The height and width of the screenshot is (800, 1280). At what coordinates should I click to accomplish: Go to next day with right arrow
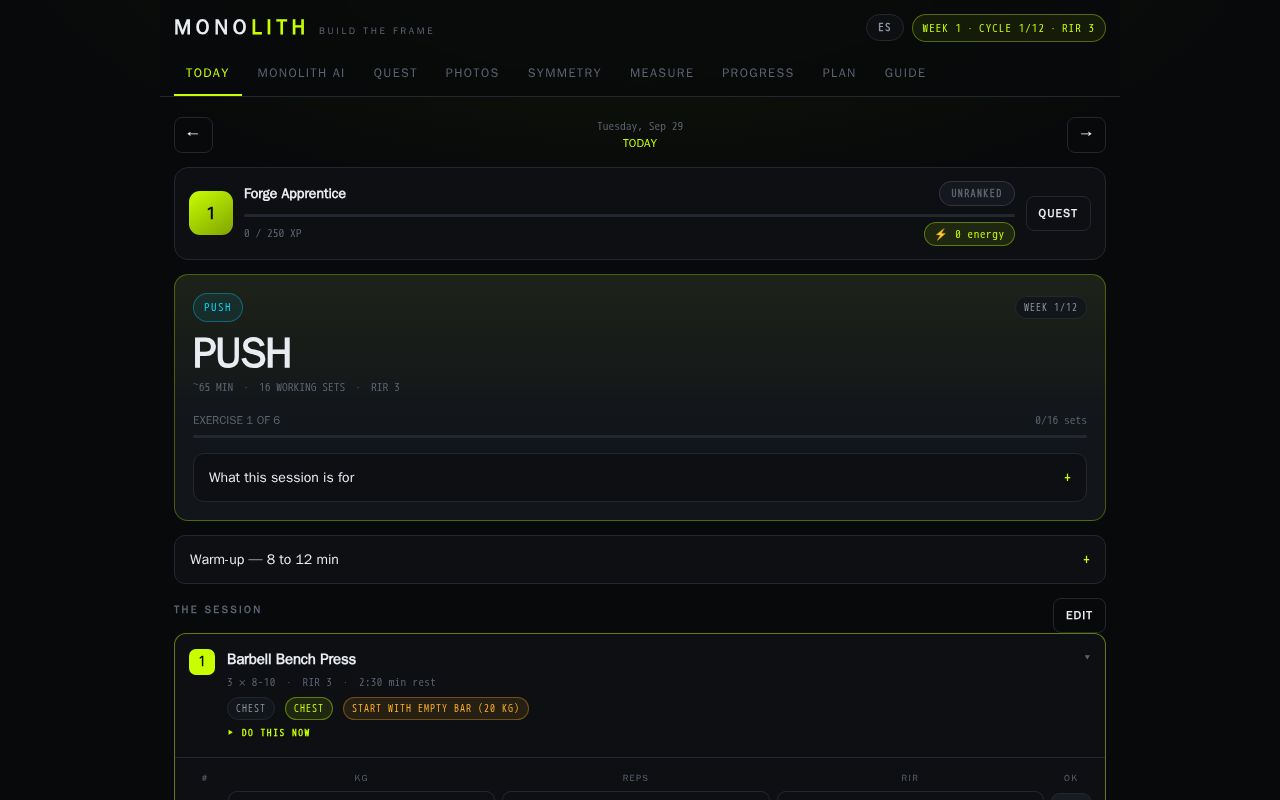pyautogui.click(x=1086, y=134)
